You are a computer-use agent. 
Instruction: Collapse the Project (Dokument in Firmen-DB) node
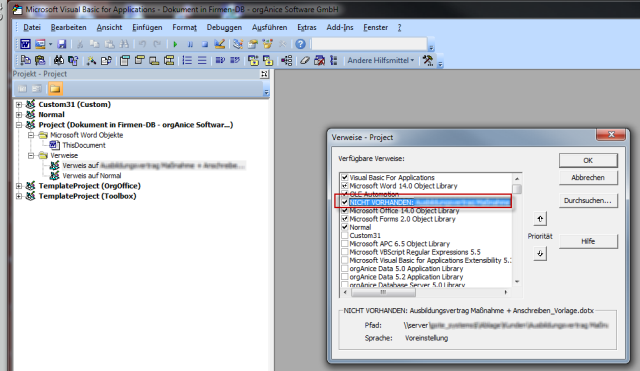click(19, 125)
